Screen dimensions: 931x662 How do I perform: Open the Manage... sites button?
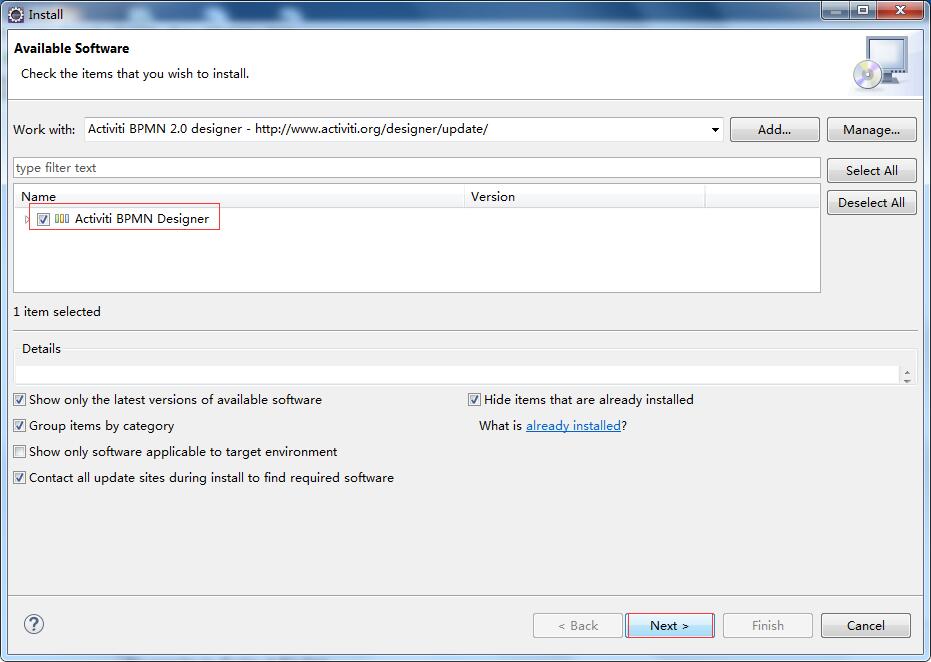872,129
